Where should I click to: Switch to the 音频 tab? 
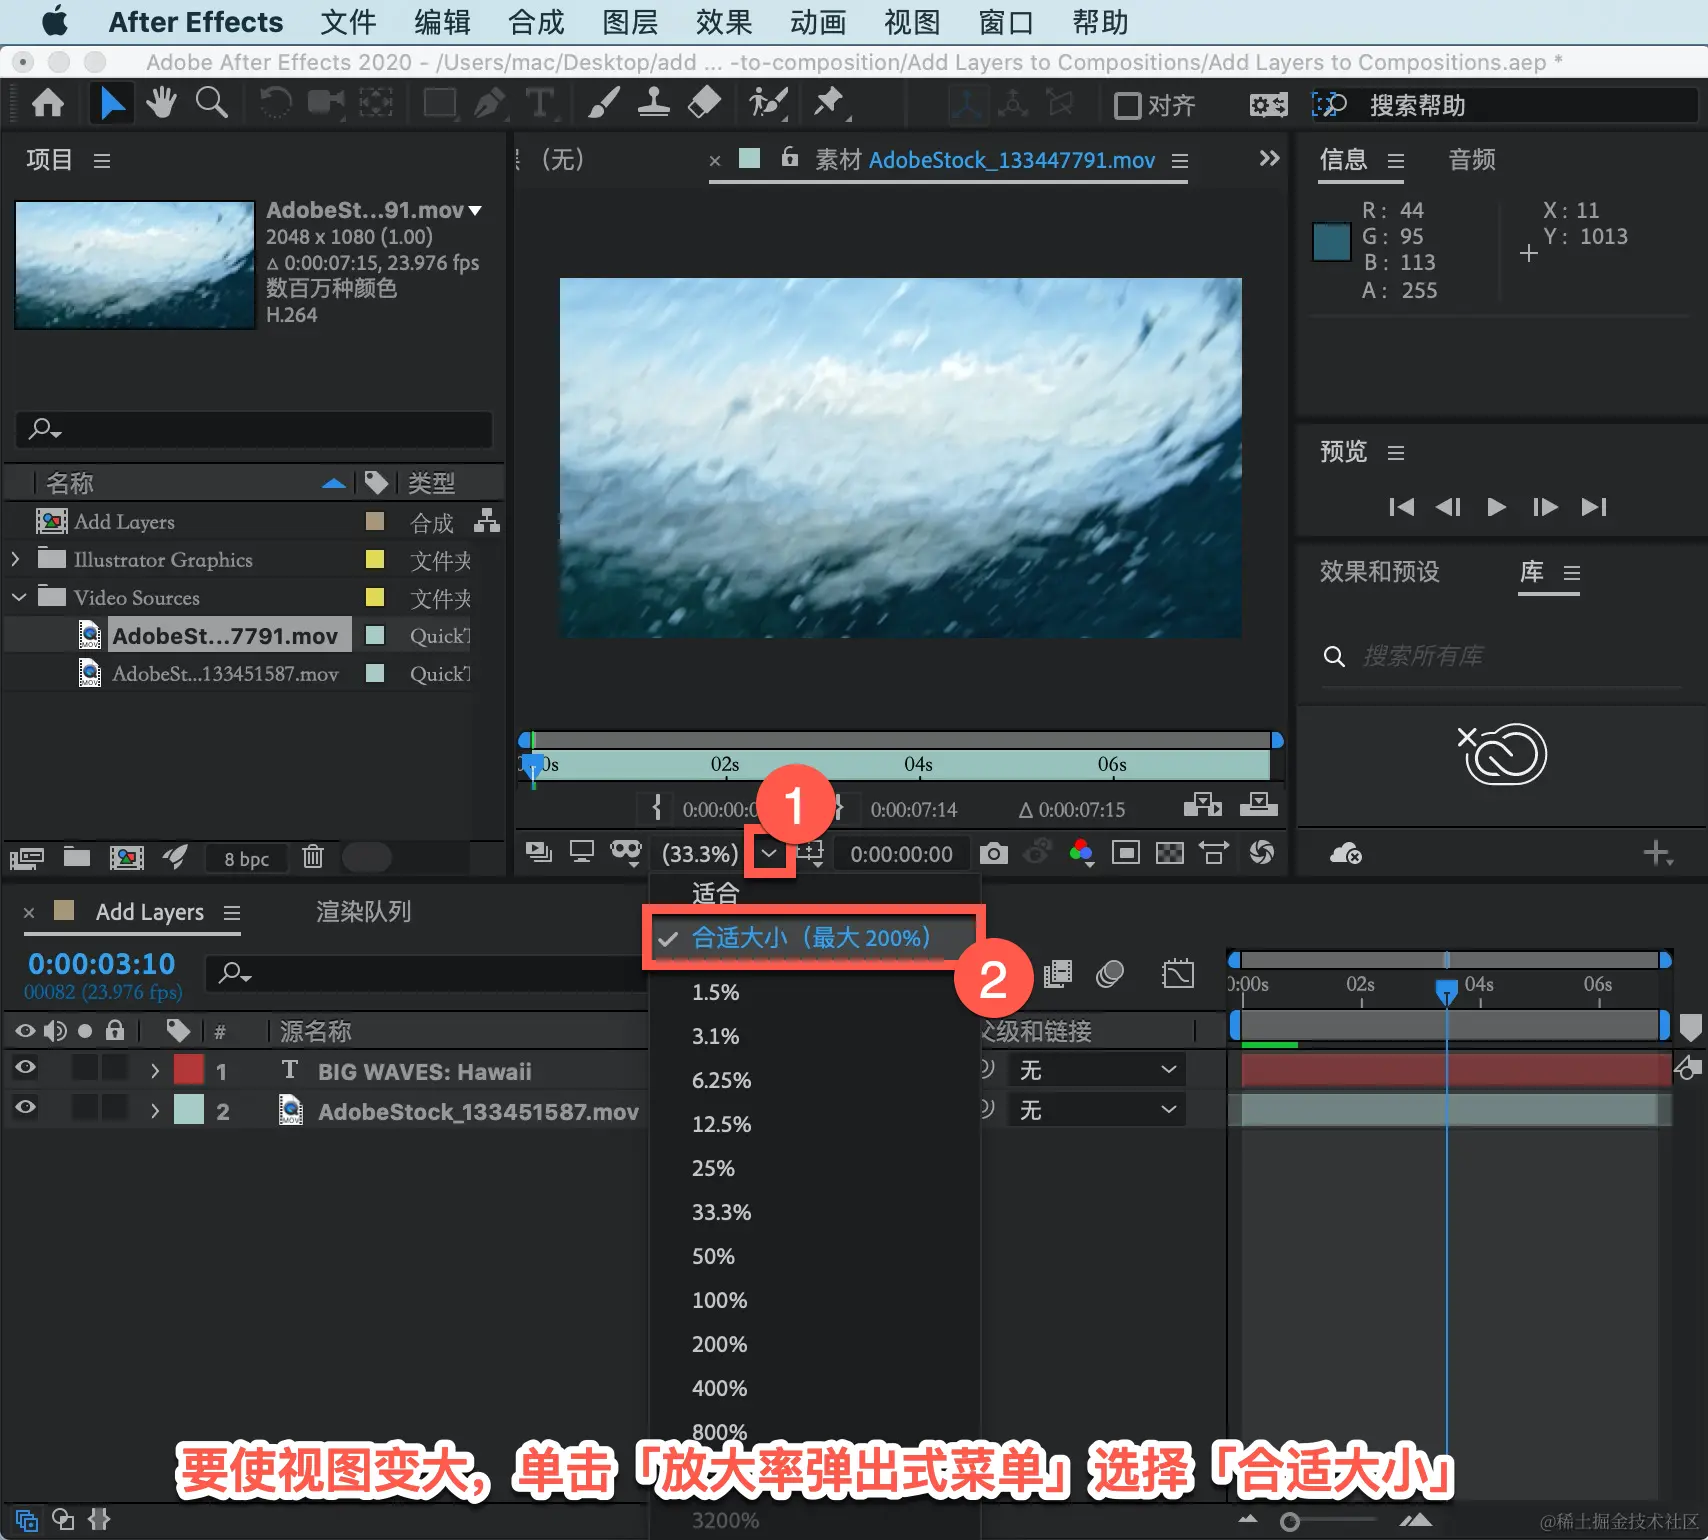(1472, 160)
